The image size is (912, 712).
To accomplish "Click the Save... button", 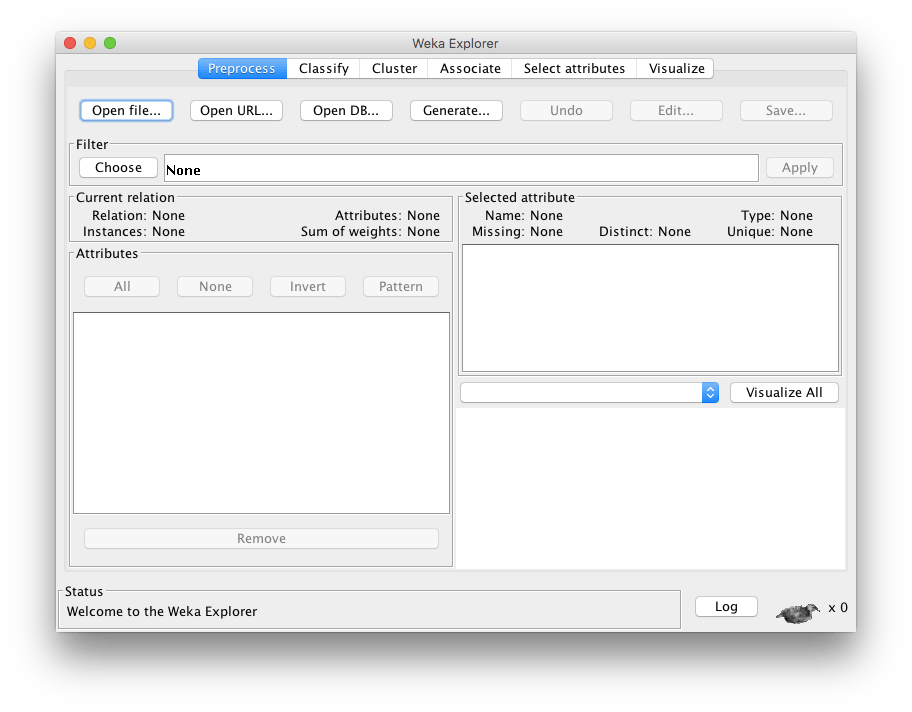I will tap(786, 111).
